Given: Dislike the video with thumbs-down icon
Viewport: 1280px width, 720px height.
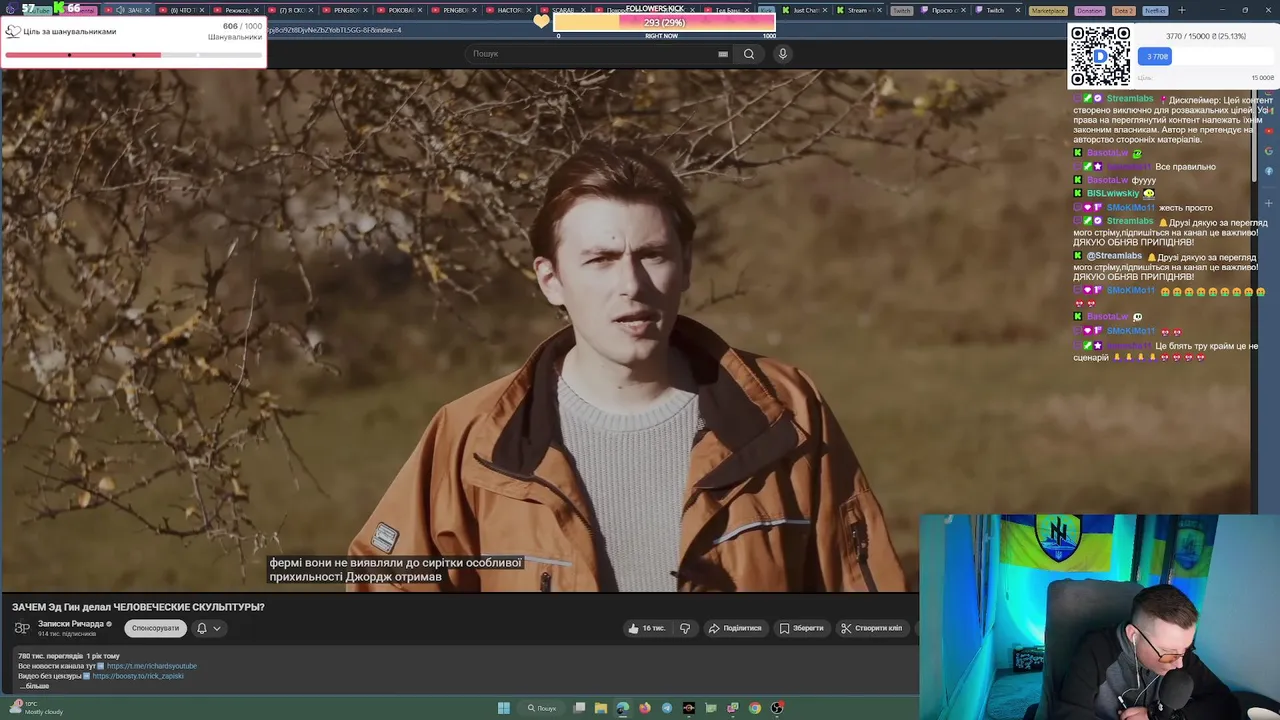Looking at the screenshot, I should pos(685,628).
